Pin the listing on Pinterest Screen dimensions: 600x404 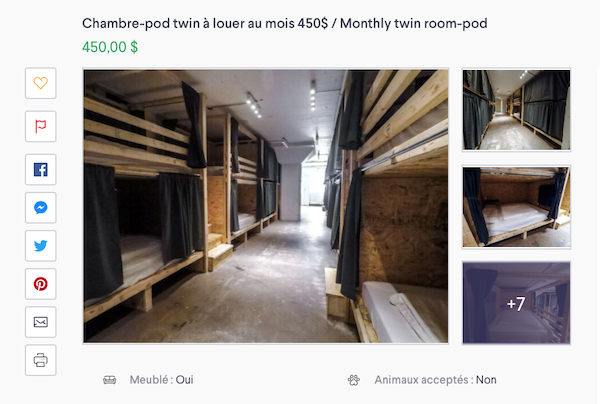coord(41,284)
